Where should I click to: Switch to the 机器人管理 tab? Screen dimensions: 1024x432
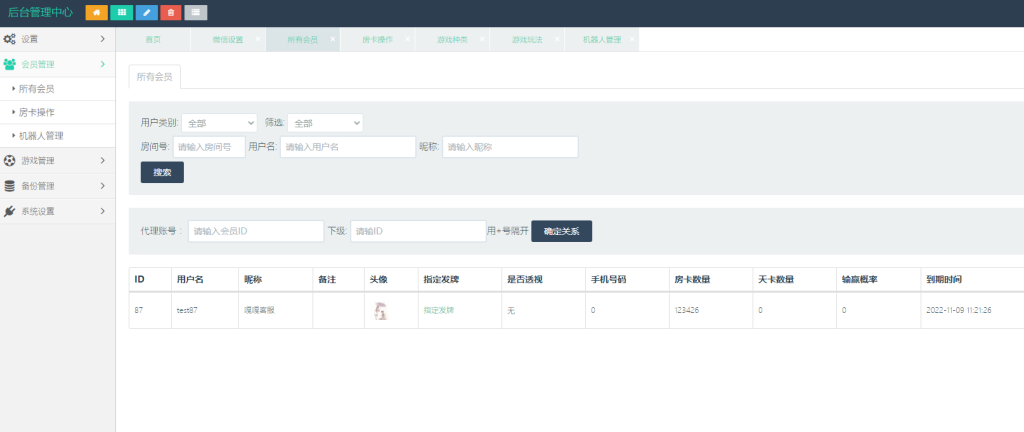(x=601, y=40)
